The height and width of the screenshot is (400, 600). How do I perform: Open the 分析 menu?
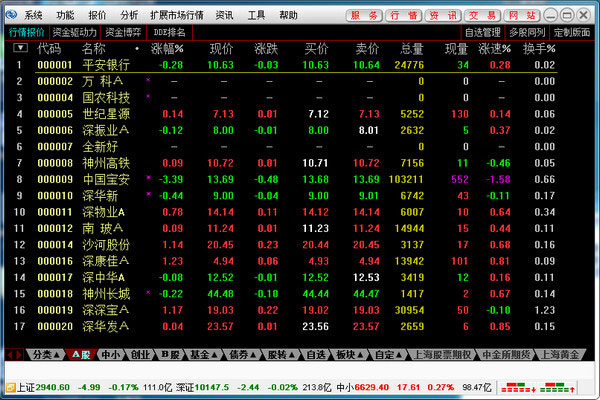tap(129, 15)
